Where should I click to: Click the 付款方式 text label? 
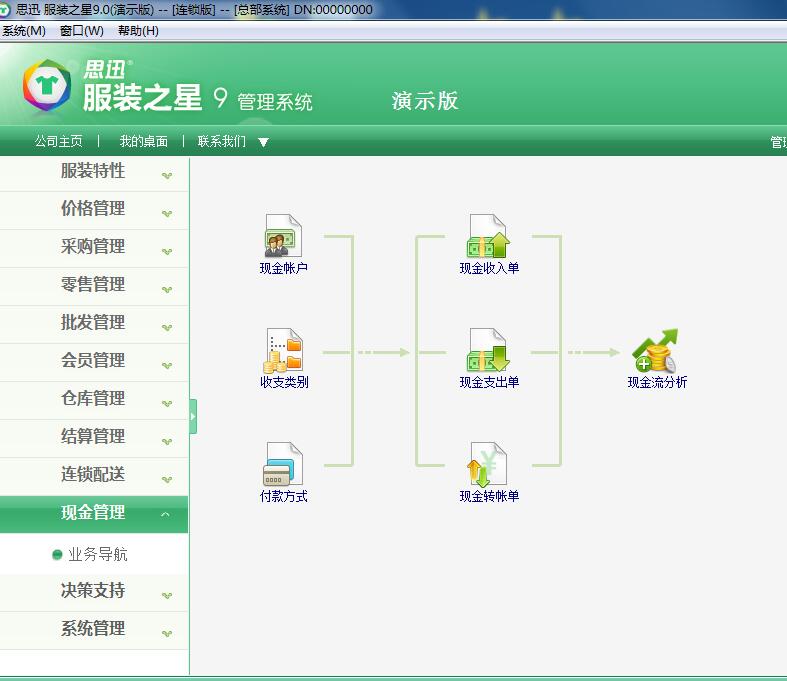point(284,496)
